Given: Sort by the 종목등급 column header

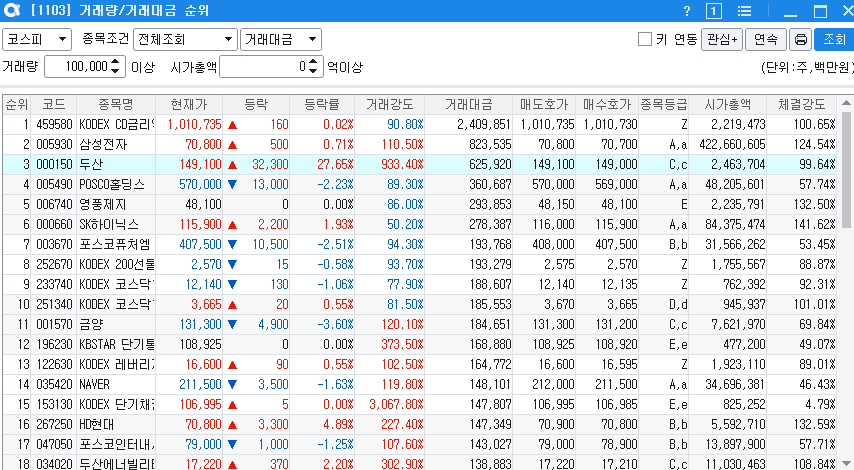Looking at the screenshot, I should pyautogui.click(x=663, y=105).
